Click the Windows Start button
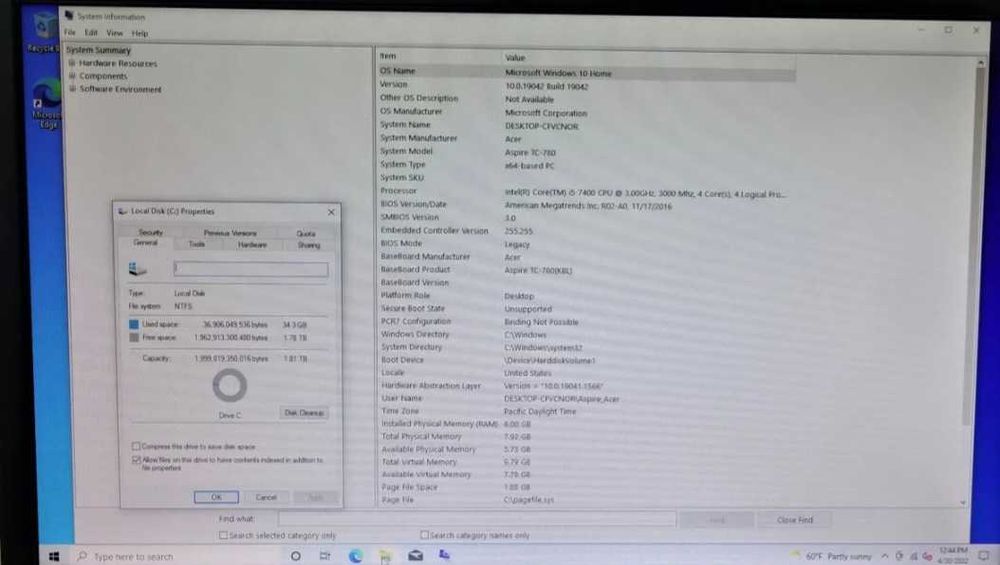The height and width of the screenshot is (565, 1000). [x=54, y=557]
